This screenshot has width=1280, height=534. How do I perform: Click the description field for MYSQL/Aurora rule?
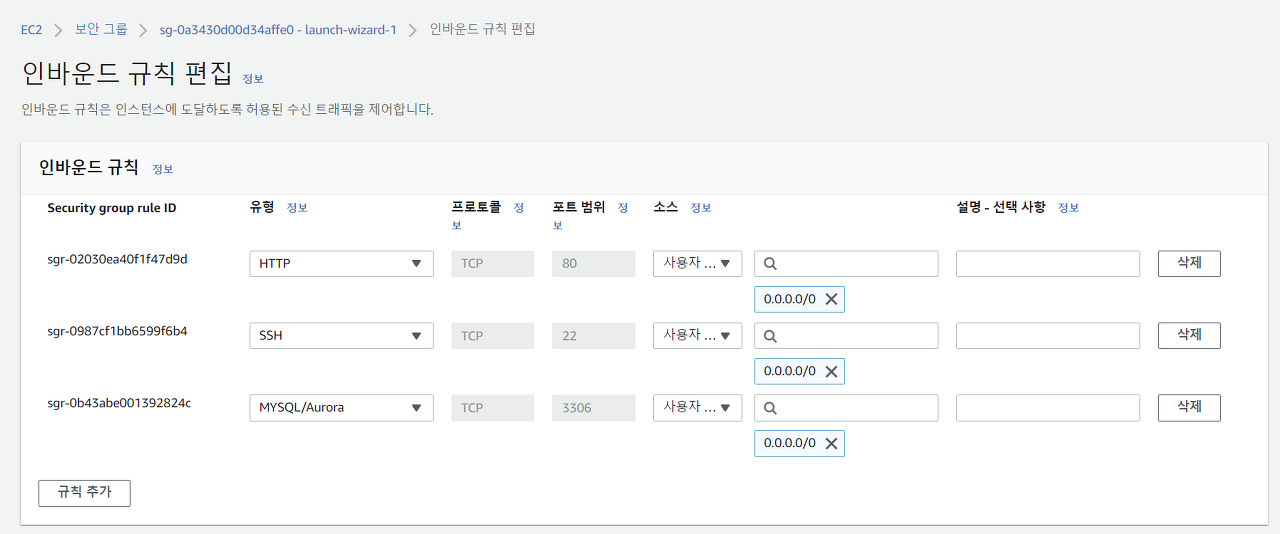(1048, 408)
